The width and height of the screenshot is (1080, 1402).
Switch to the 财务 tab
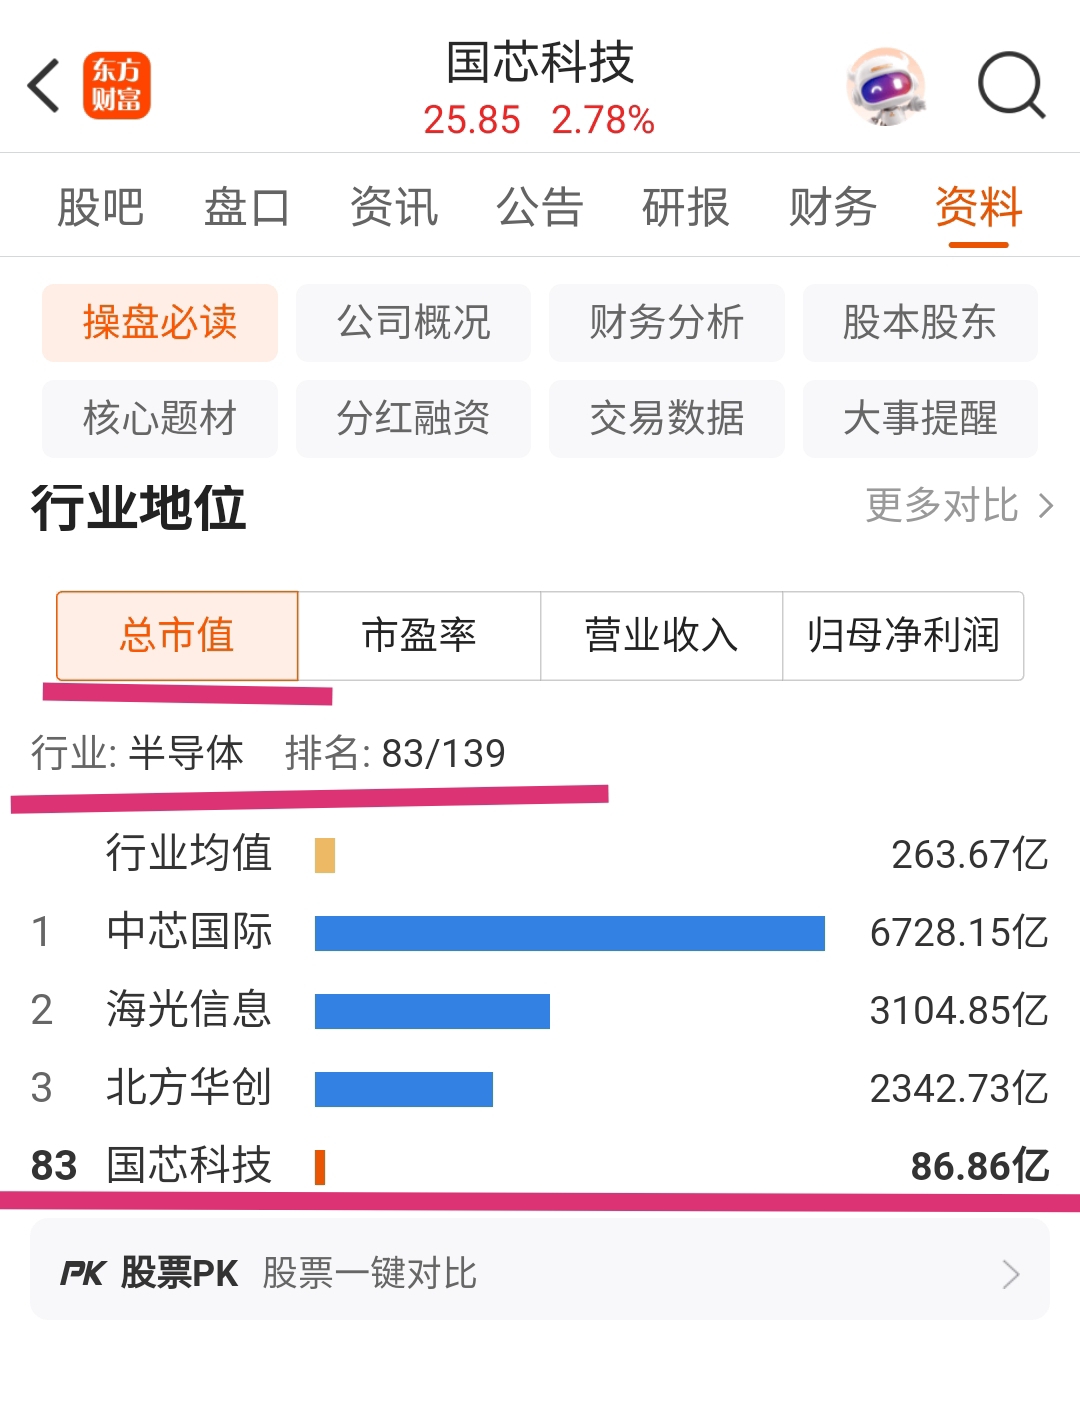click(832, 207)
